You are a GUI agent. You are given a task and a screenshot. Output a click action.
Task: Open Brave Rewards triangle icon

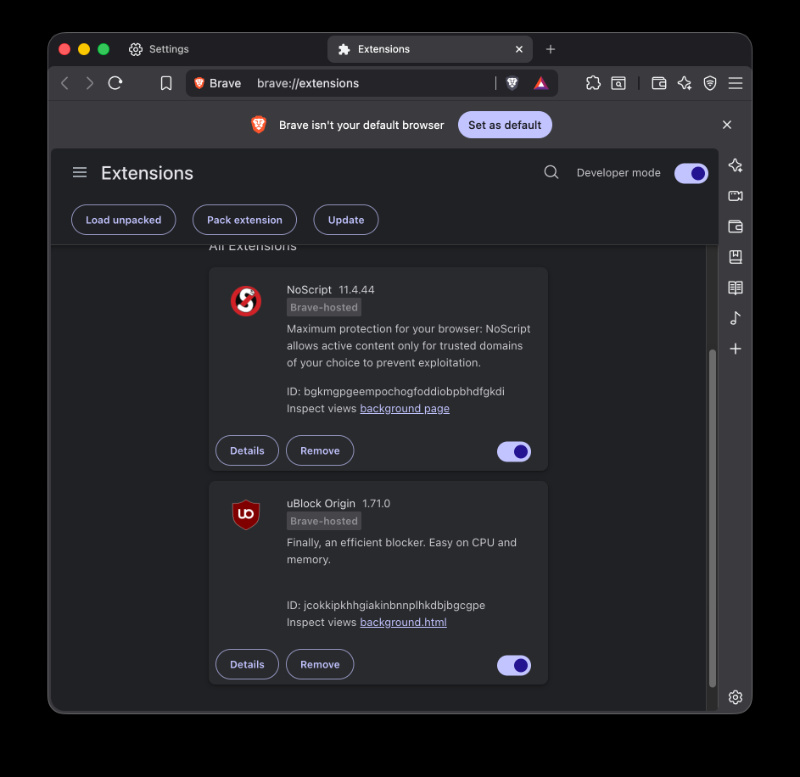point(540,83)
